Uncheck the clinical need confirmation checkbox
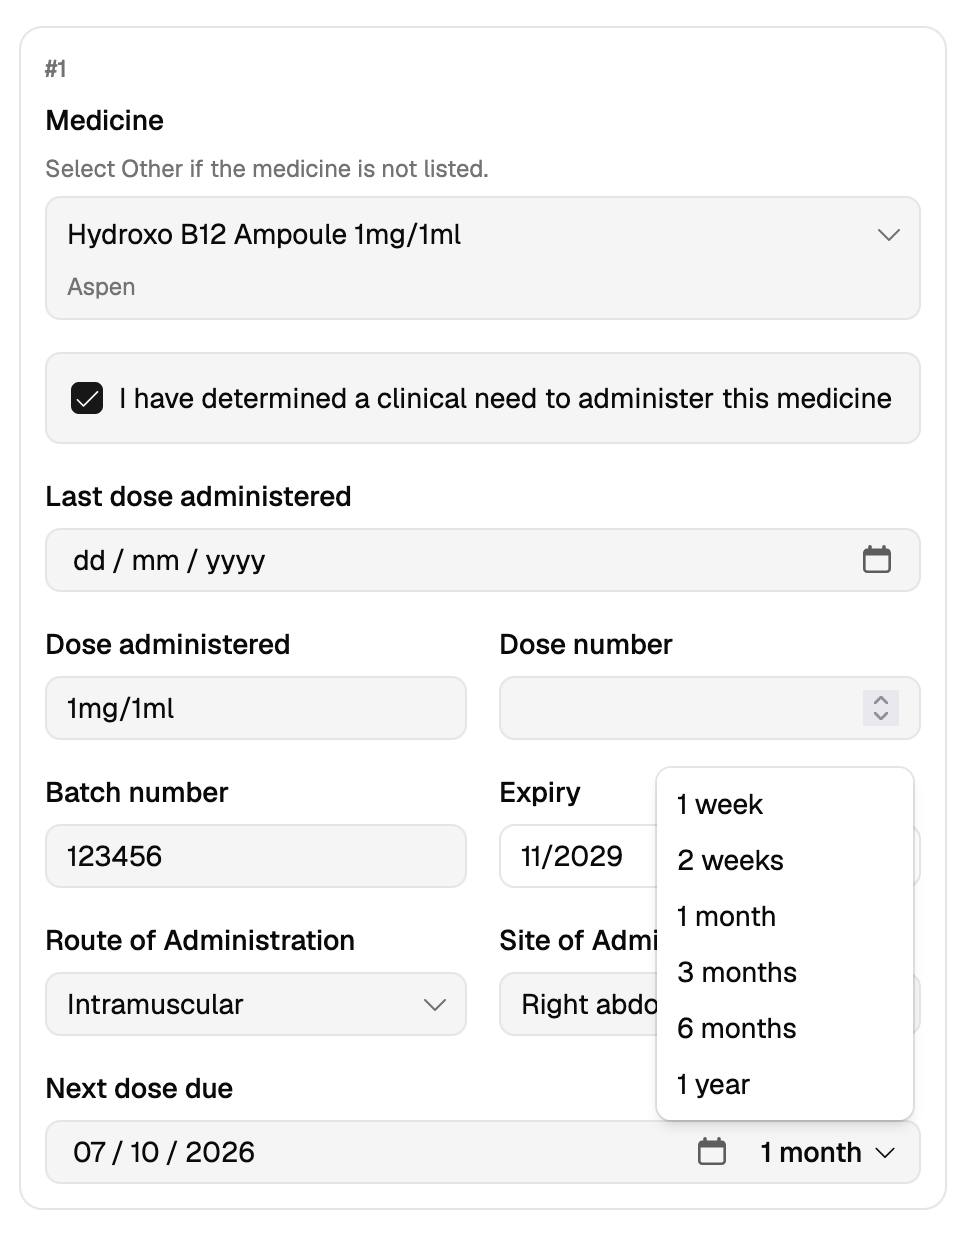Viewport: 974px width, 1234px height. [87, 398]
